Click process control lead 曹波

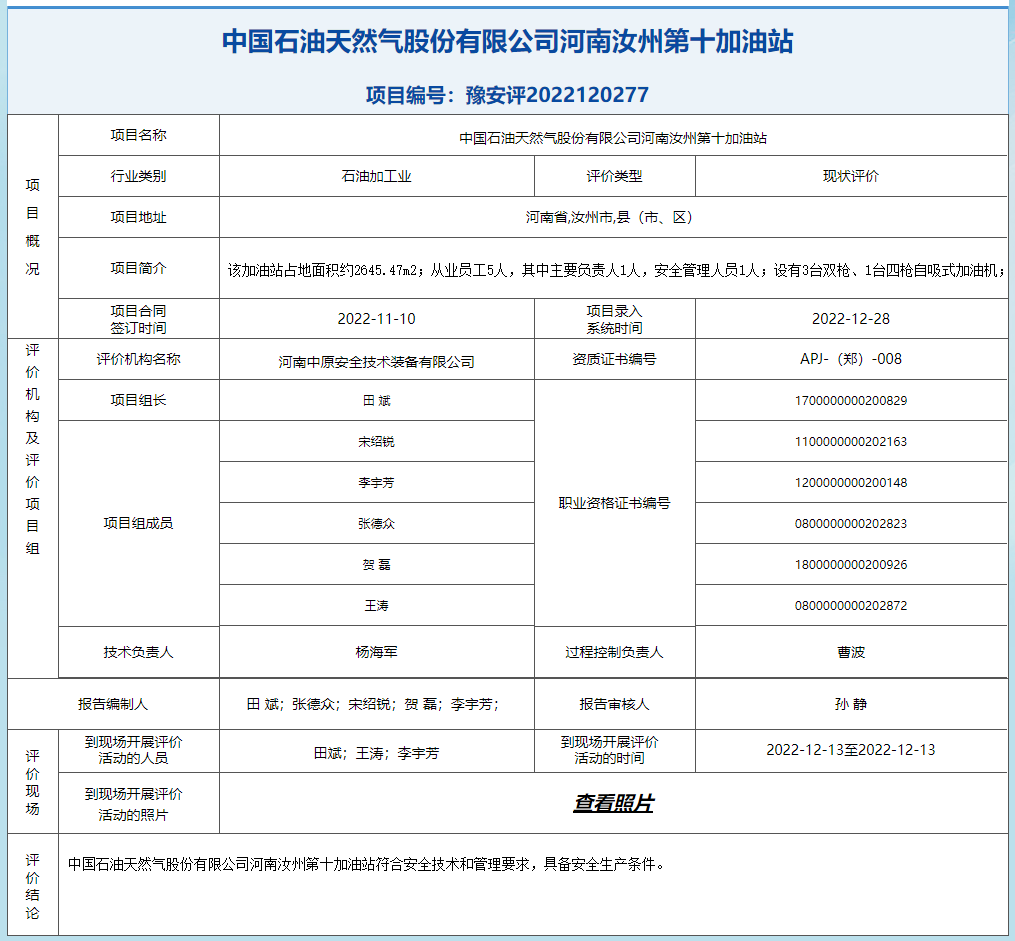pyautogui.click(x=851, y=652)
